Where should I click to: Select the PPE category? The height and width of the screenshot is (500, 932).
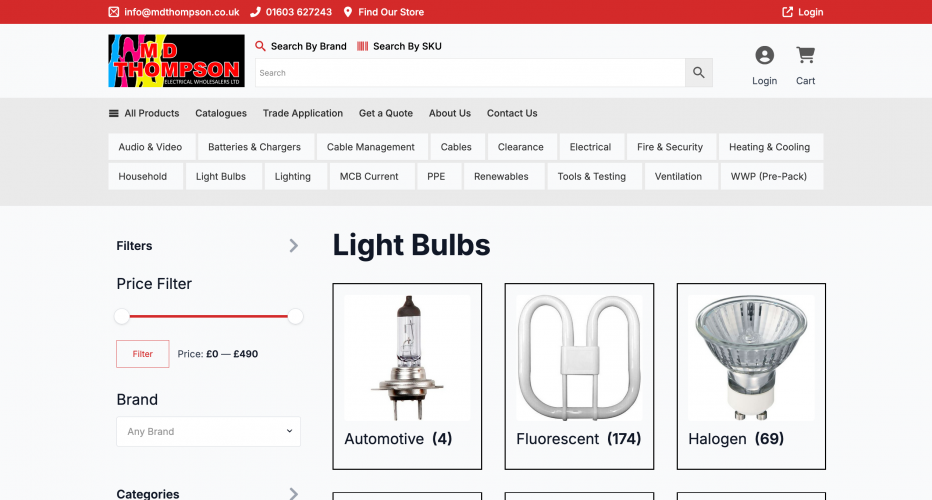click(438, 177)
